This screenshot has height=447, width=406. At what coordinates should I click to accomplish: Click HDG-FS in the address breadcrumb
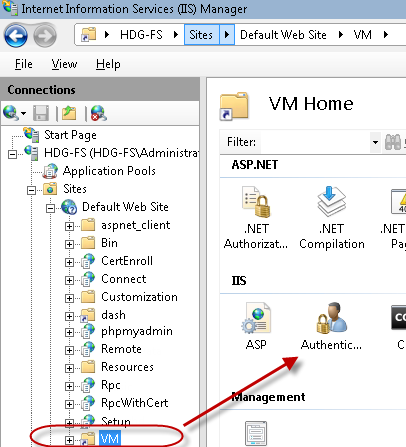point(141,35)
